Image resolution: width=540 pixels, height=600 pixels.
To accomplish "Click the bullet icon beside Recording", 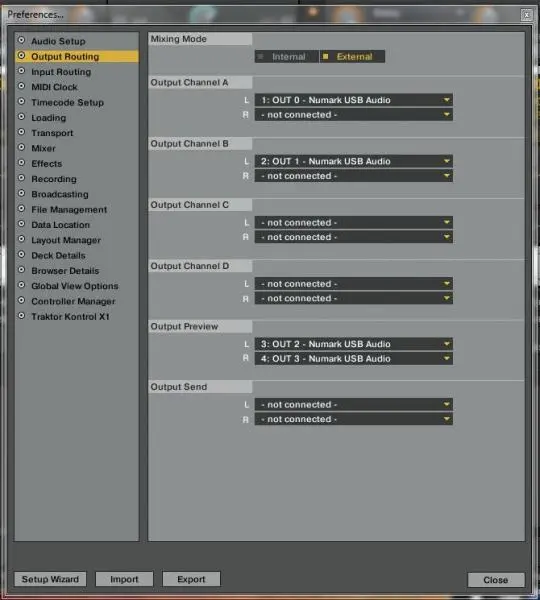I will pos(21,178).
